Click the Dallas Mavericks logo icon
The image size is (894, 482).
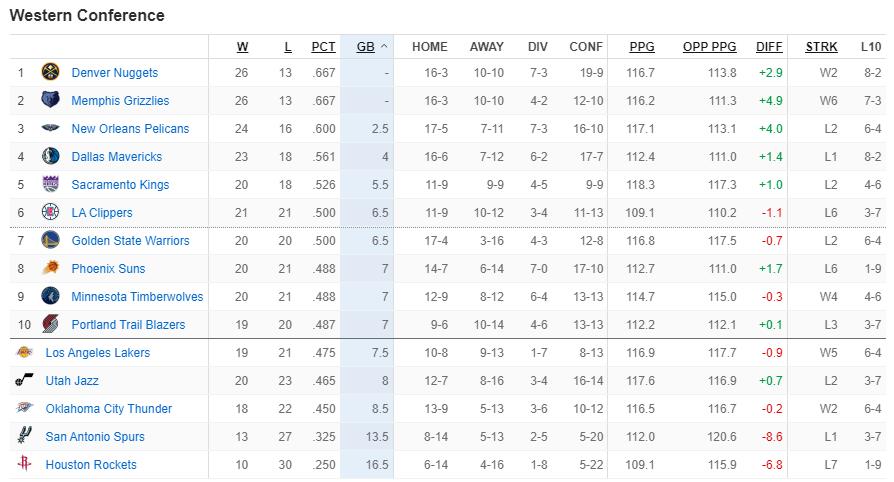51,156
